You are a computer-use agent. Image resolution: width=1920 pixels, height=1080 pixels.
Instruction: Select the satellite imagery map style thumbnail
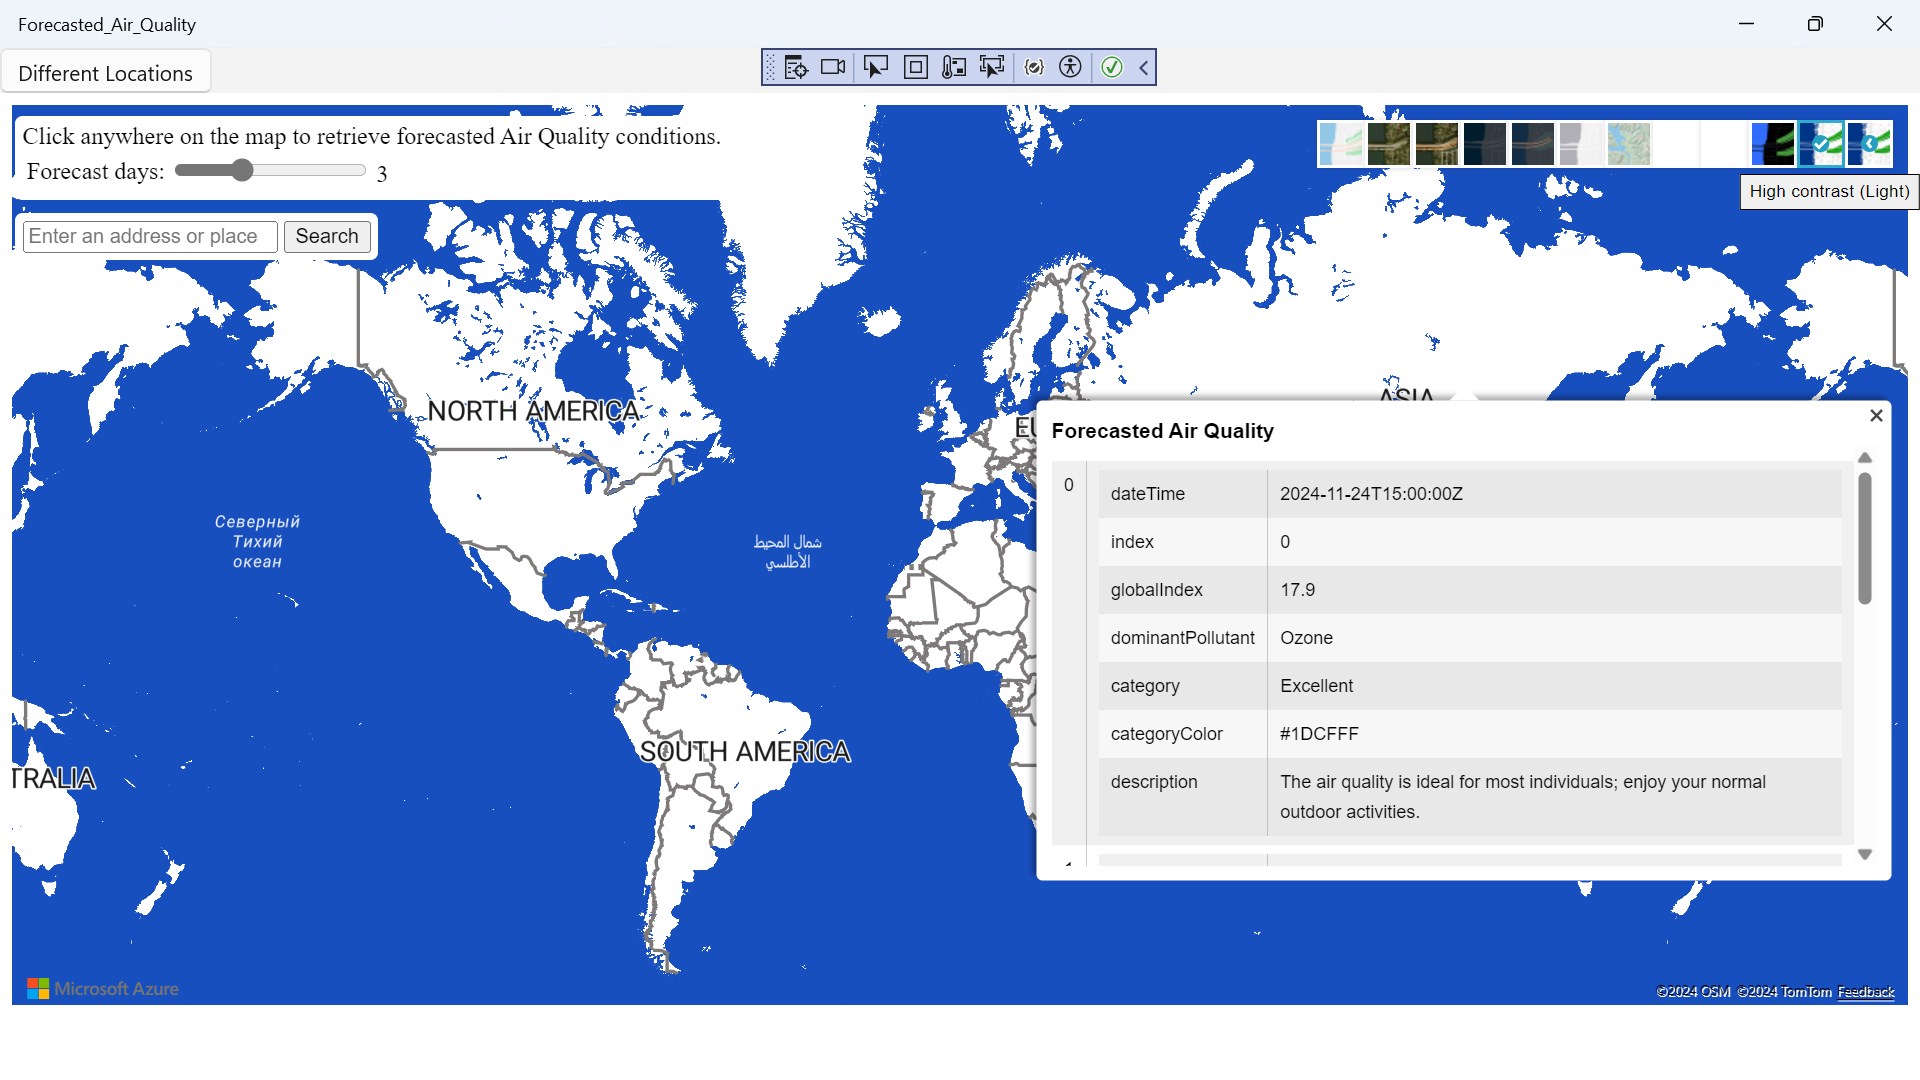[1389, 144]
